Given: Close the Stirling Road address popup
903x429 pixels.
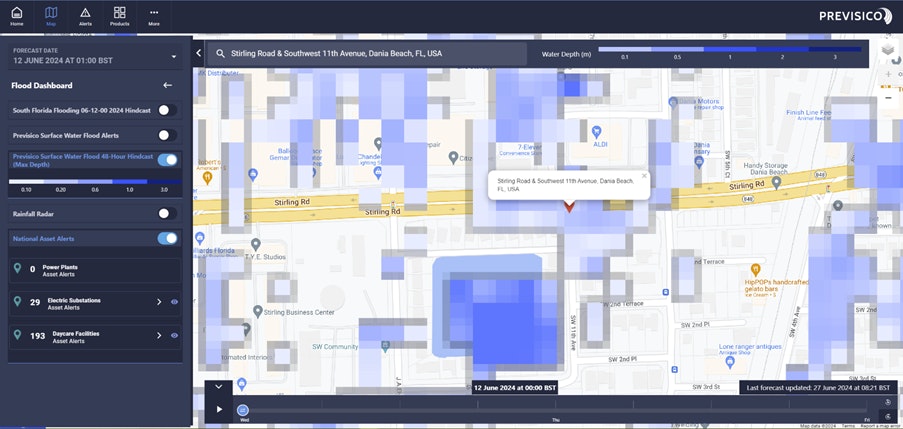Looking at the screenshot, I should 644,176.
